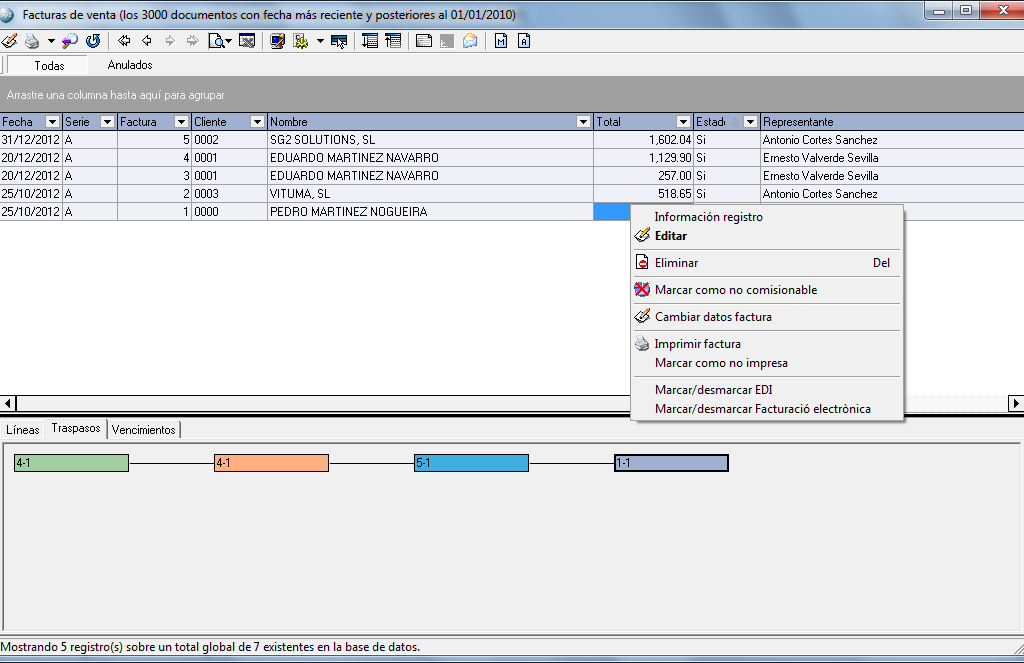Click the 257.00 total cell
This screenshot has height=663, width=1024.
coord(643,176)
